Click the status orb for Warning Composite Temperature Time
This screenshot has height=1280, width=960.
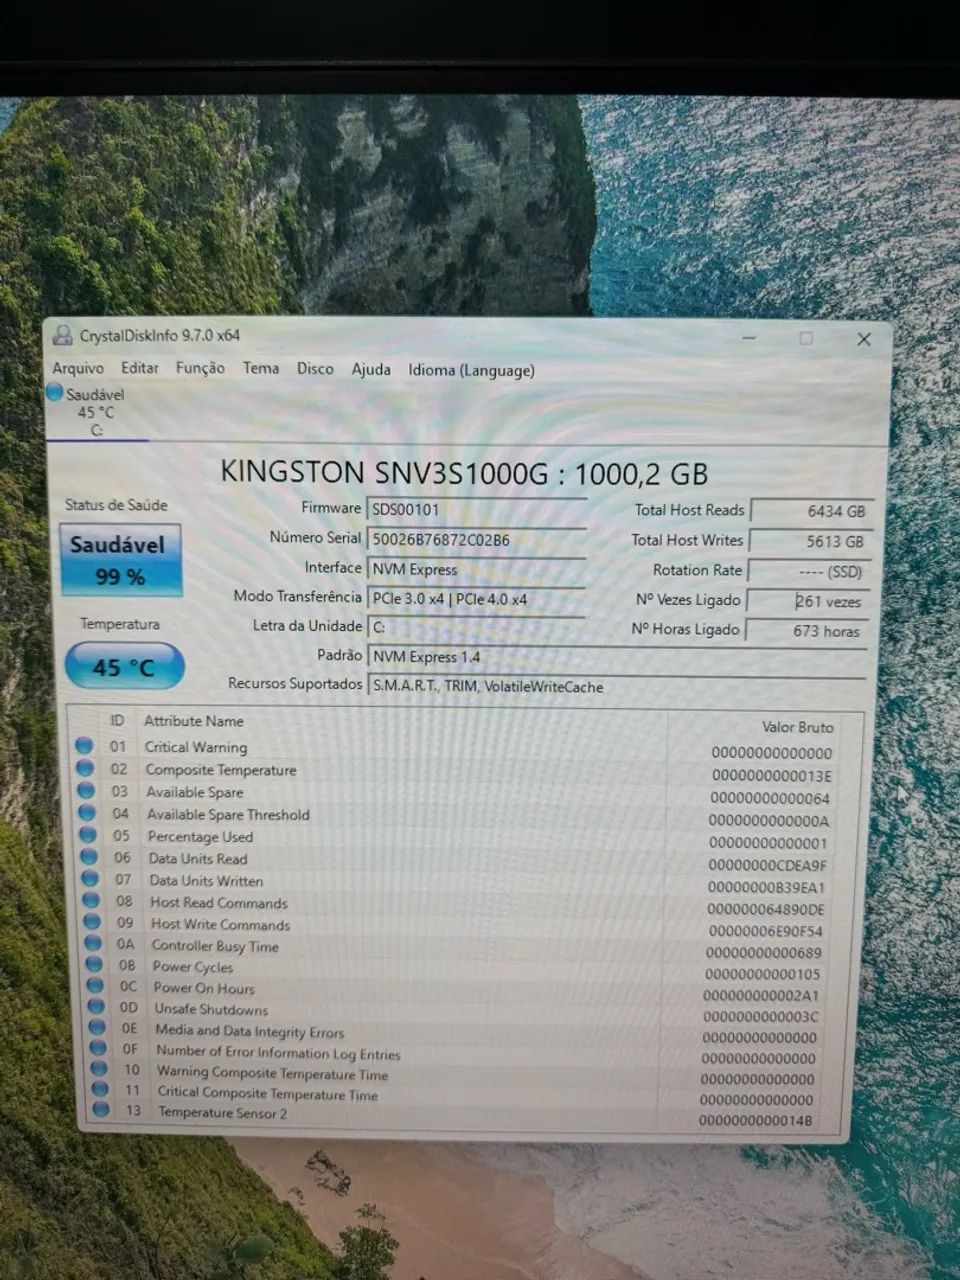[x=99, y=1069]
